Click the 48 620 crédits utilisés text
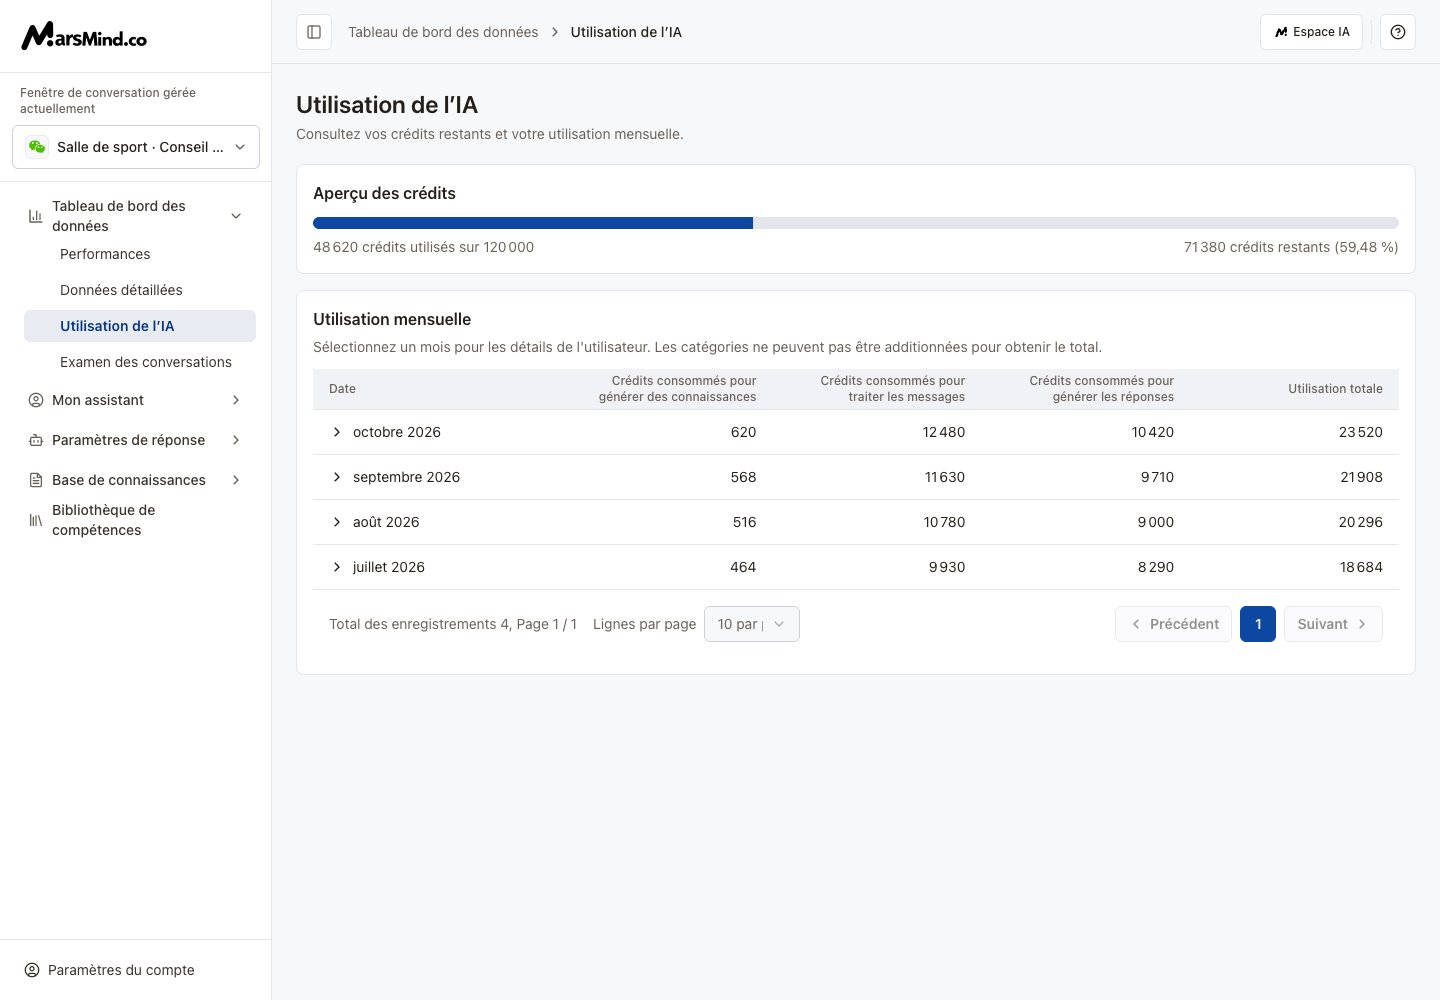The image size is (1440, 1000). [423, 247]
